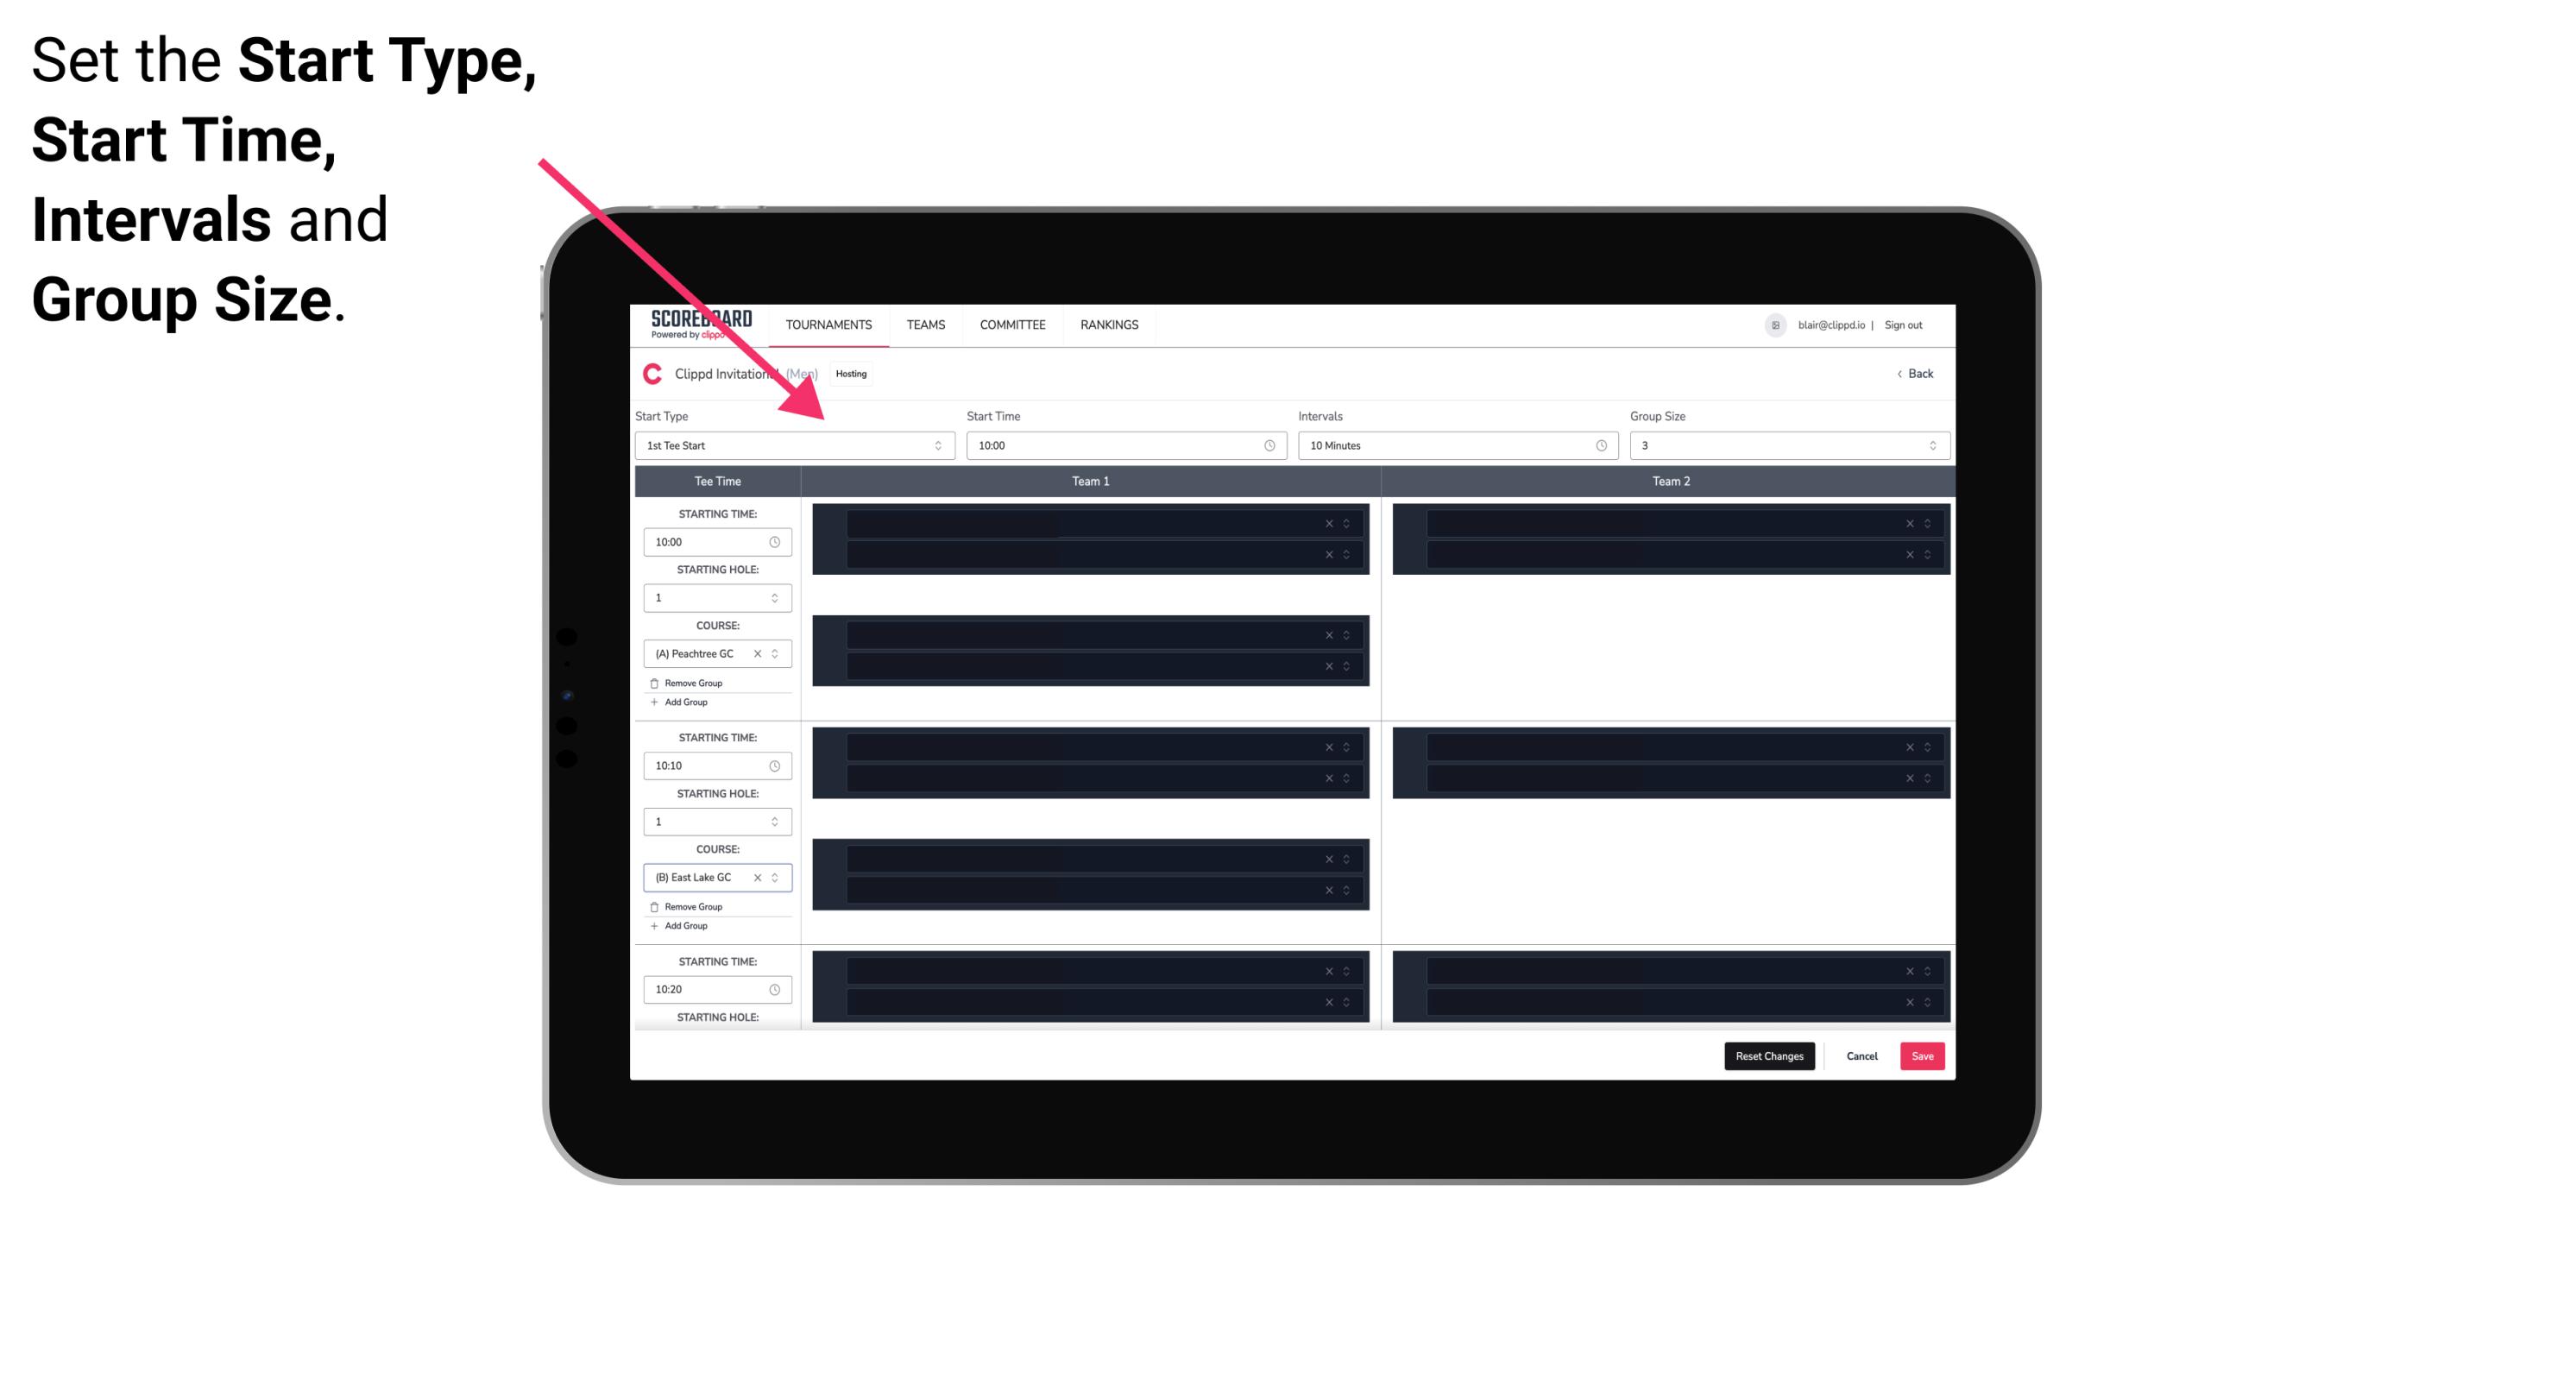Select the RANKINGS tab
The width and height of the screenshot is (2576, 1386).
coord(1111,324)
